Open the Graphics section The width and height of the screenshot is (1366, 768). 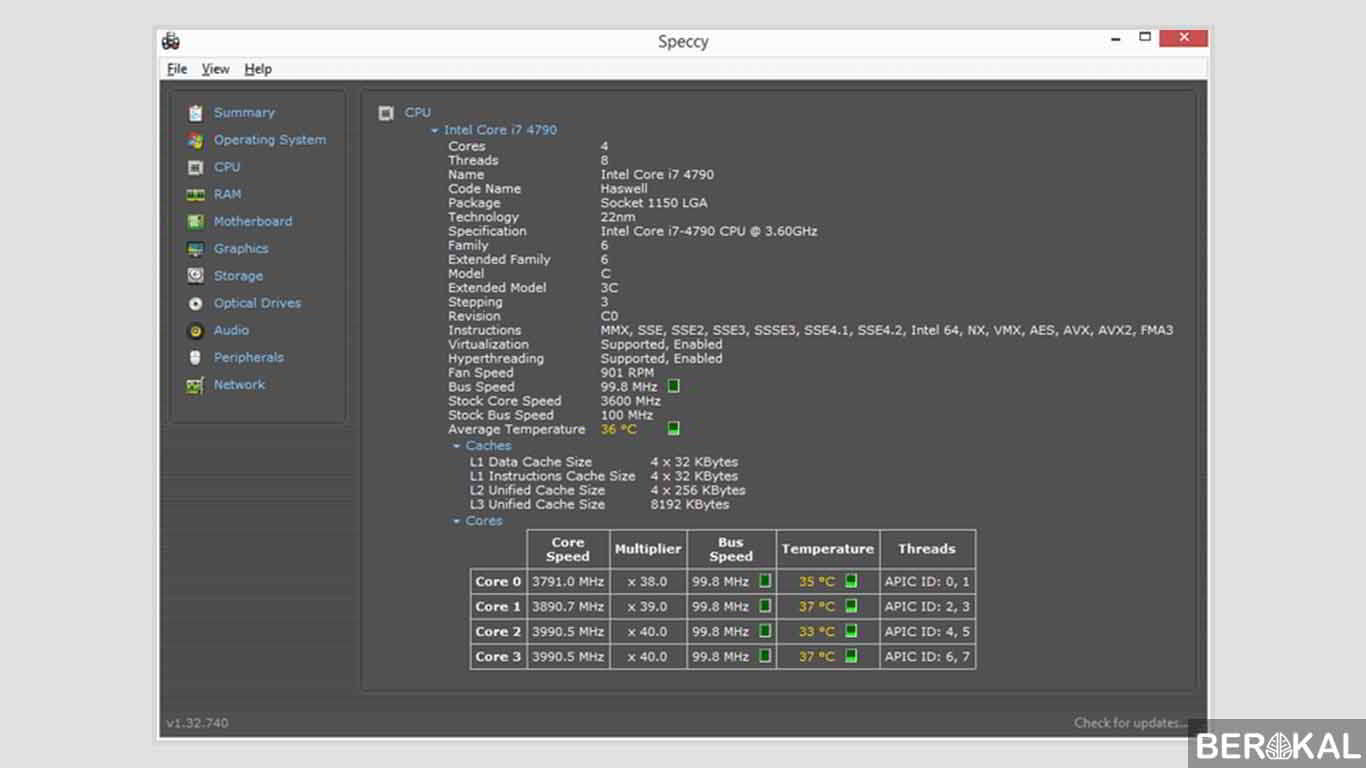coord(241,249)
